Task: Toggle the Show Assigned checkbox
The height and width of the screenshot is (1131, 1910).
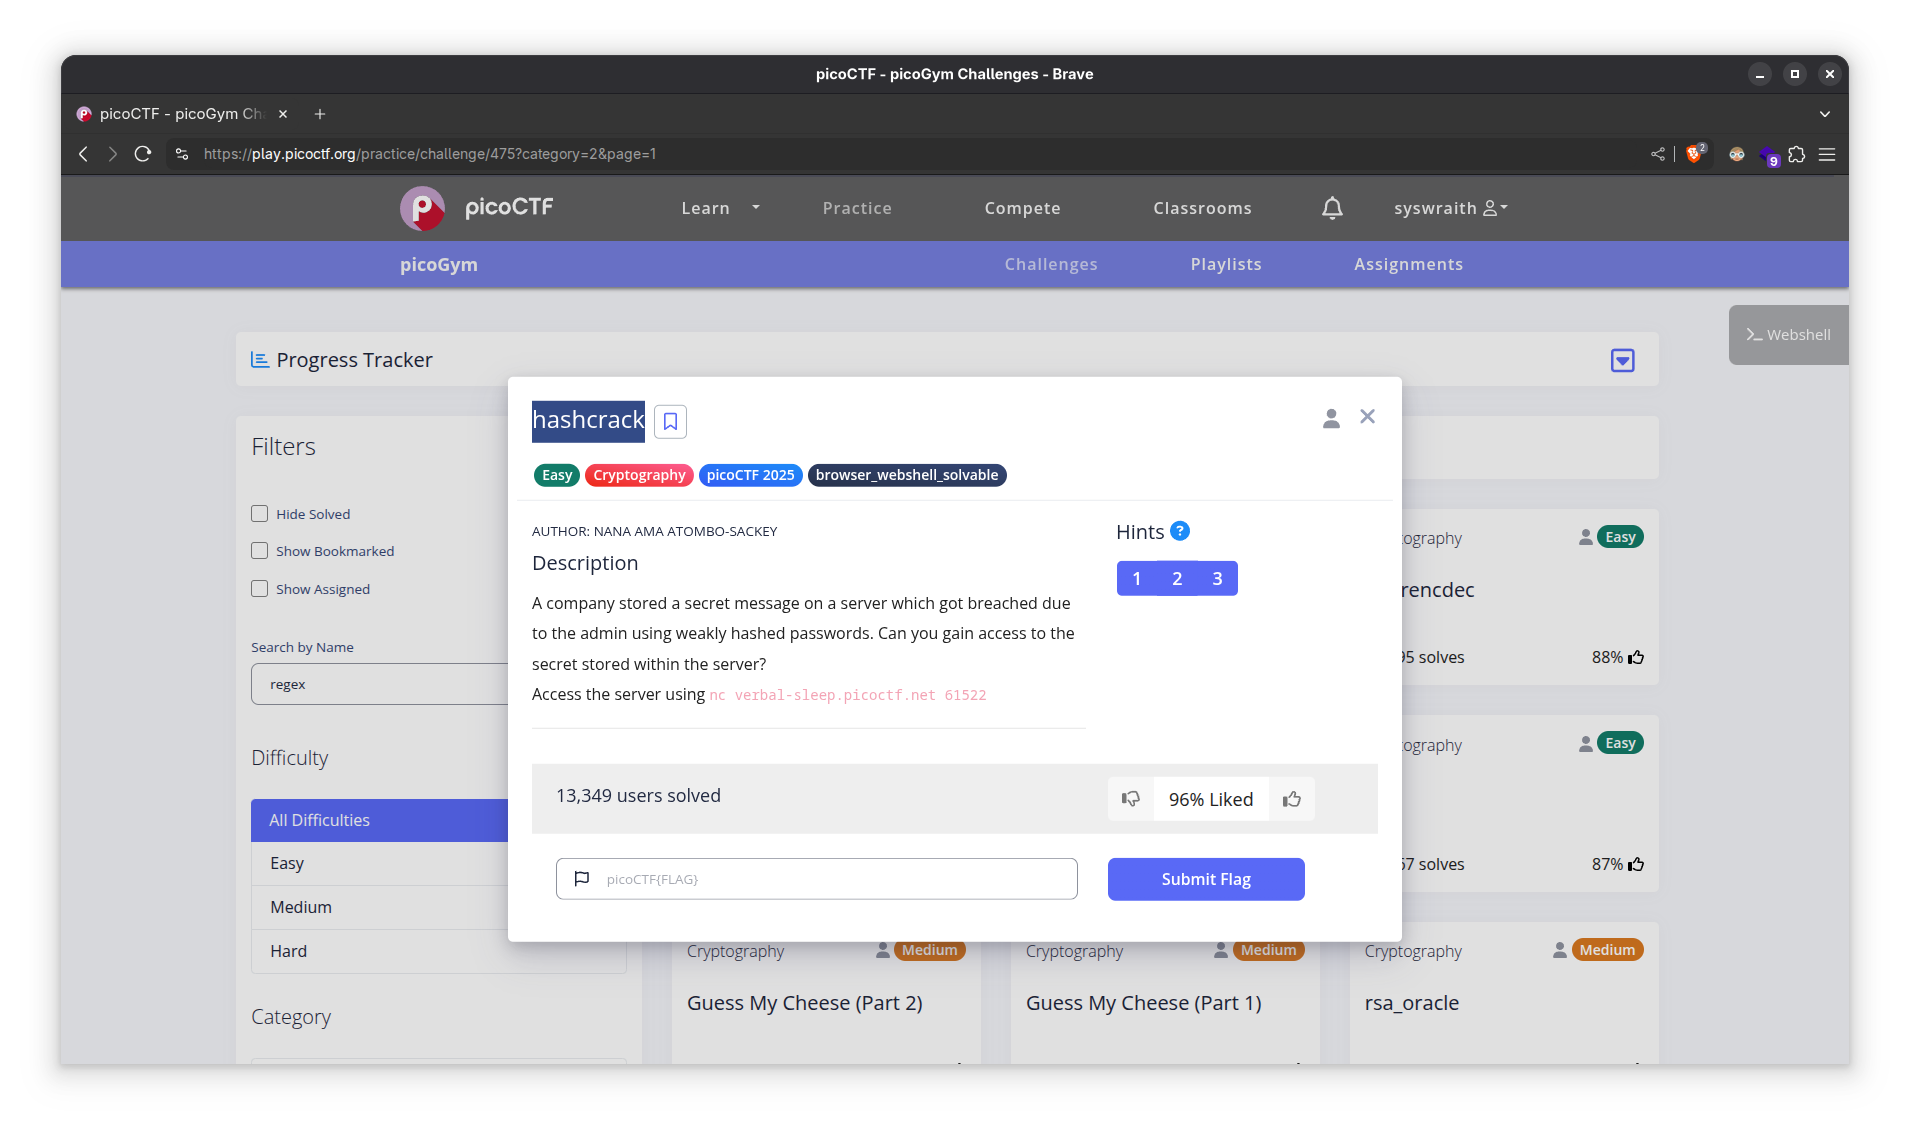Action: (x=260, y=589)
